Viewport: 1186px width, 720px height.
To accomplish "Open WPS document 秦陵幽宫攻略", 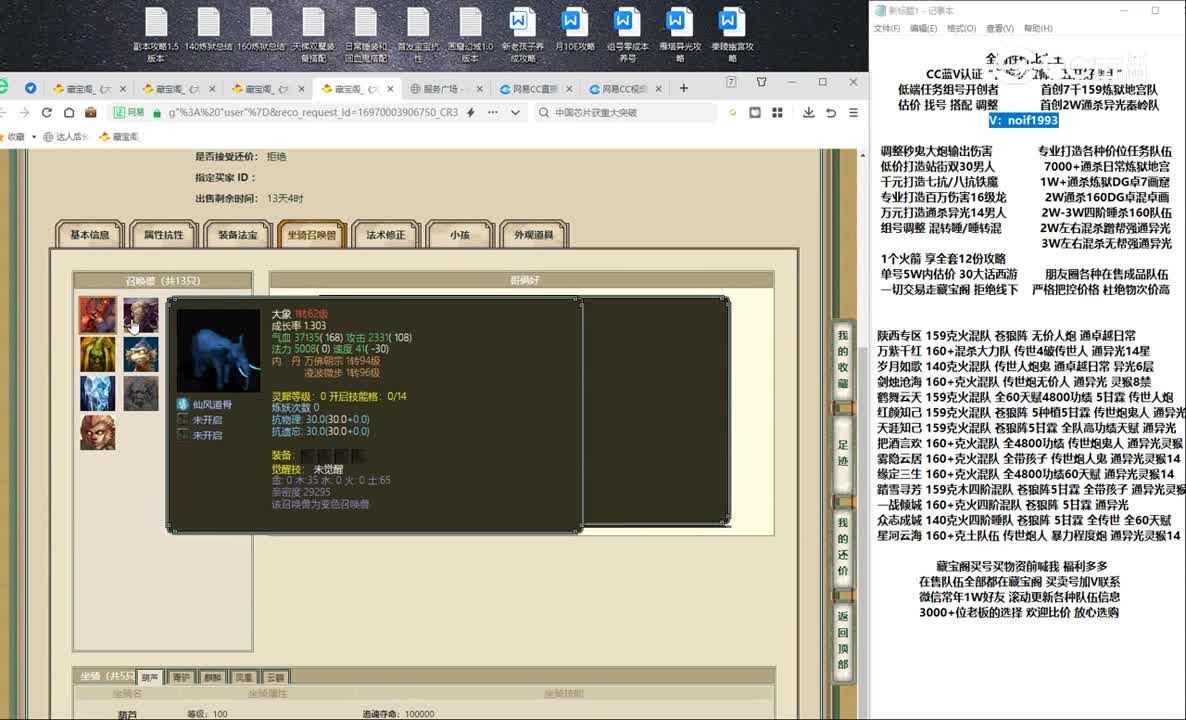I will click(x=731, y=35).
